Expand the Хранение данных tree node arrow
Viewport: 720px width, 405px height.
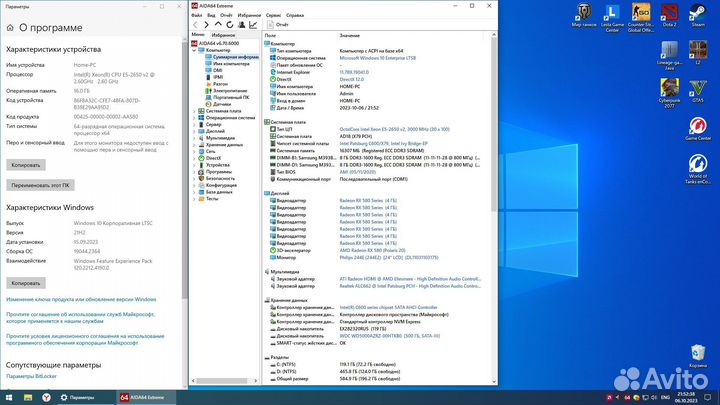[x=194, y=145]
